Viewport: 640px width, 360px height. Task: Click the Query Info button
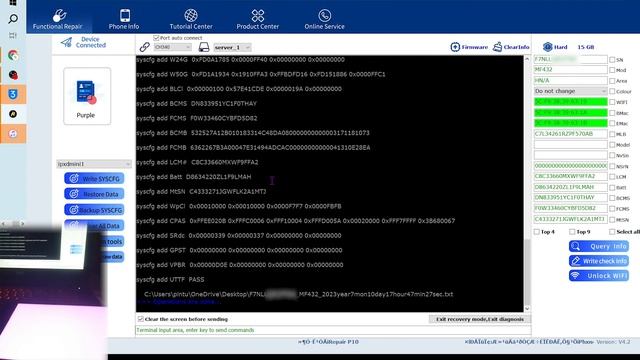point(599,246)
